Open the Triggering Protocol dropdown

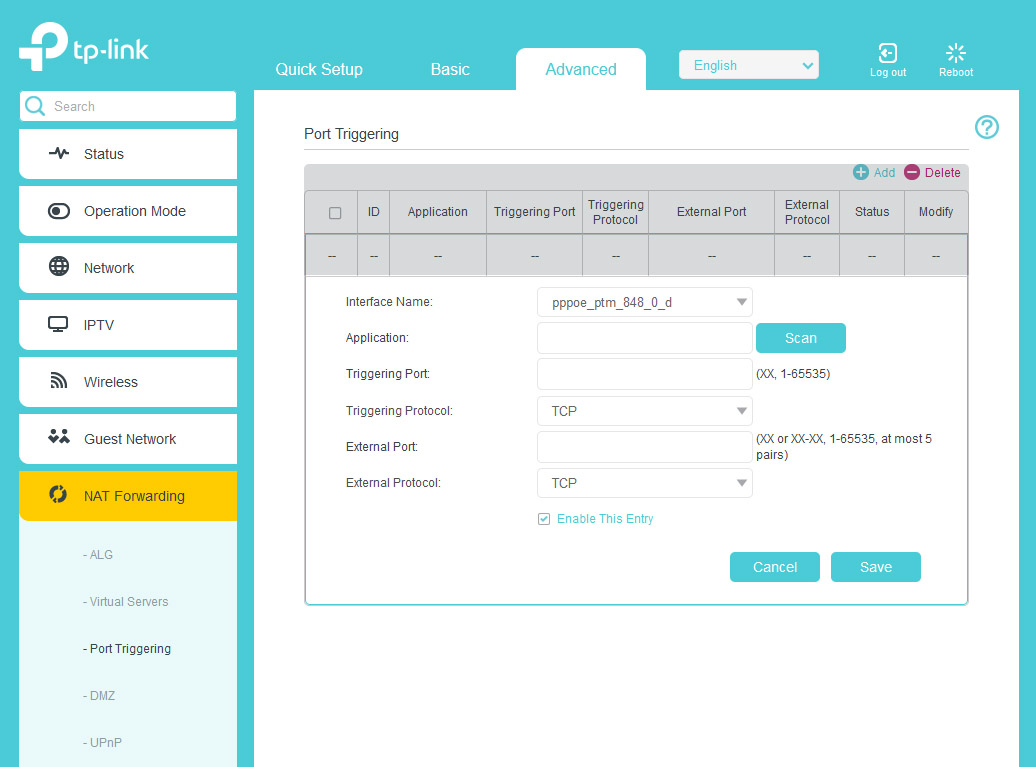pos(644,411)
